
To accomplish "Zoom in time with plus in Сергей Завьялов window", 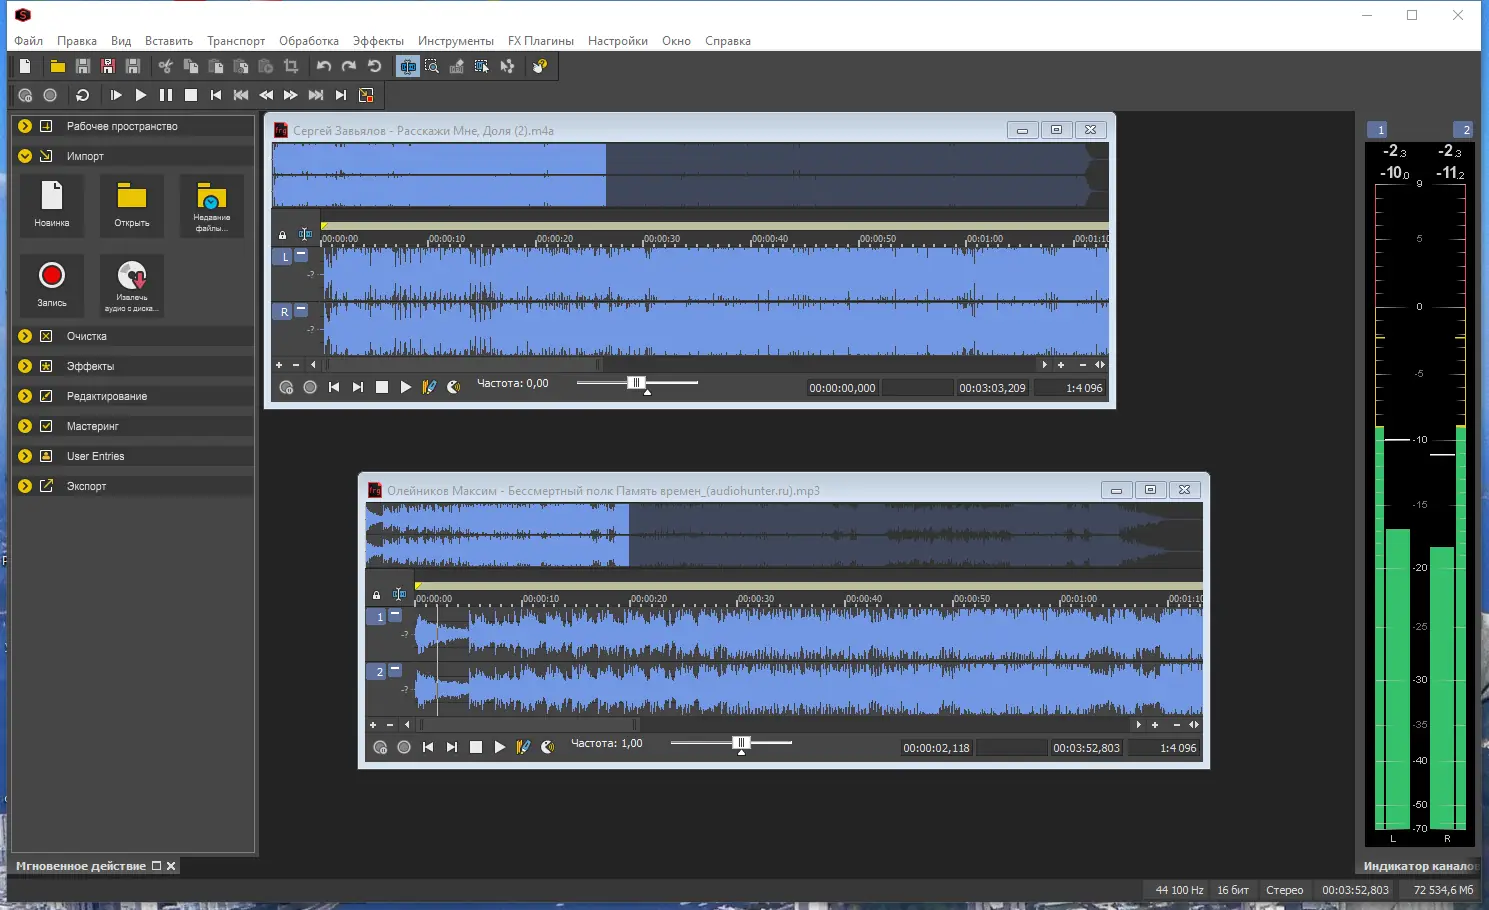I will pos(1061,365).
